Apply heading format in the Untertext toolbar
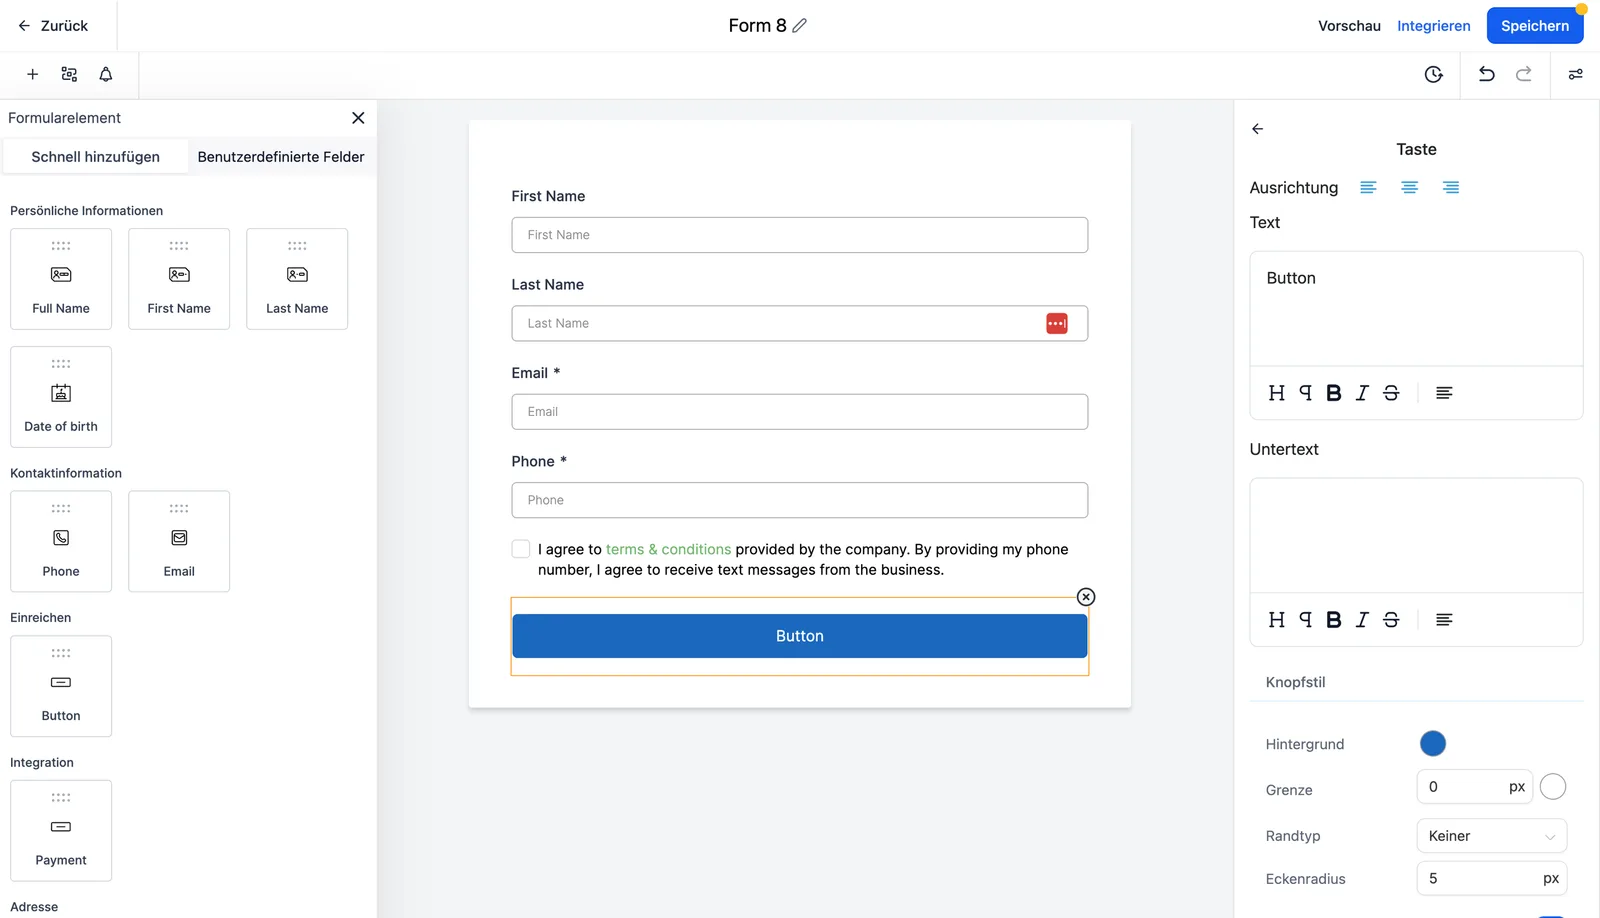Viewport: 1600px width, 918px height. 1276,620
